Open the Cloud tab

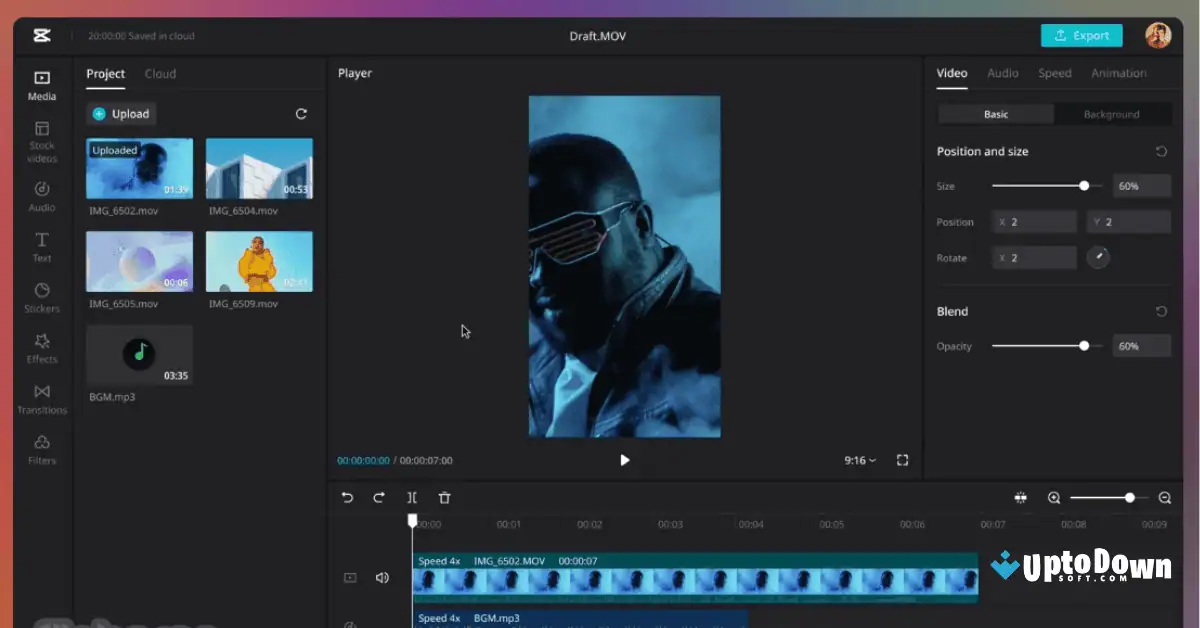(x=160, y=73)
